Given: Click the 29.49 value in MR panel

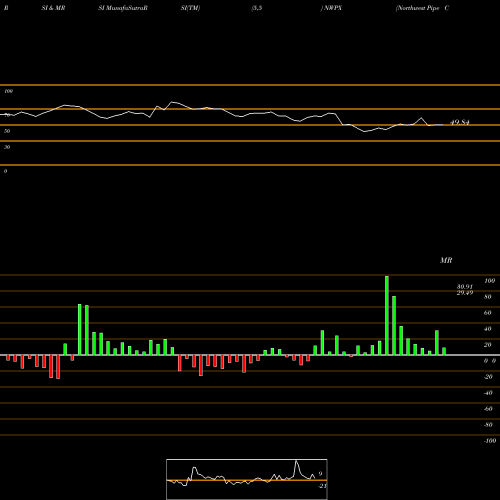Looking at the screenshot, I should pos(465,293).
